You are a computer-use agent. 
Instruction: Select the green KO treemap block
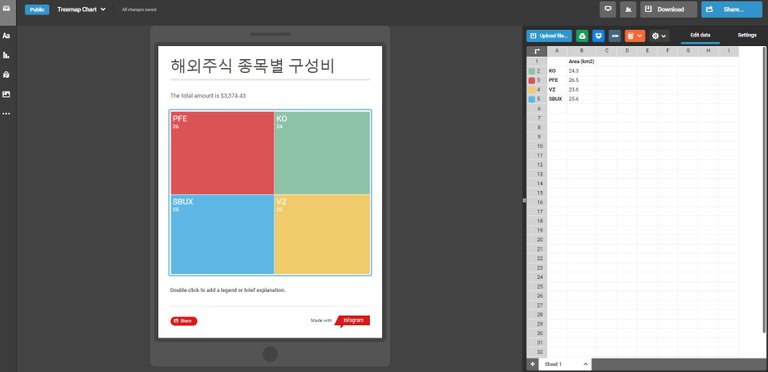point(322,153)
